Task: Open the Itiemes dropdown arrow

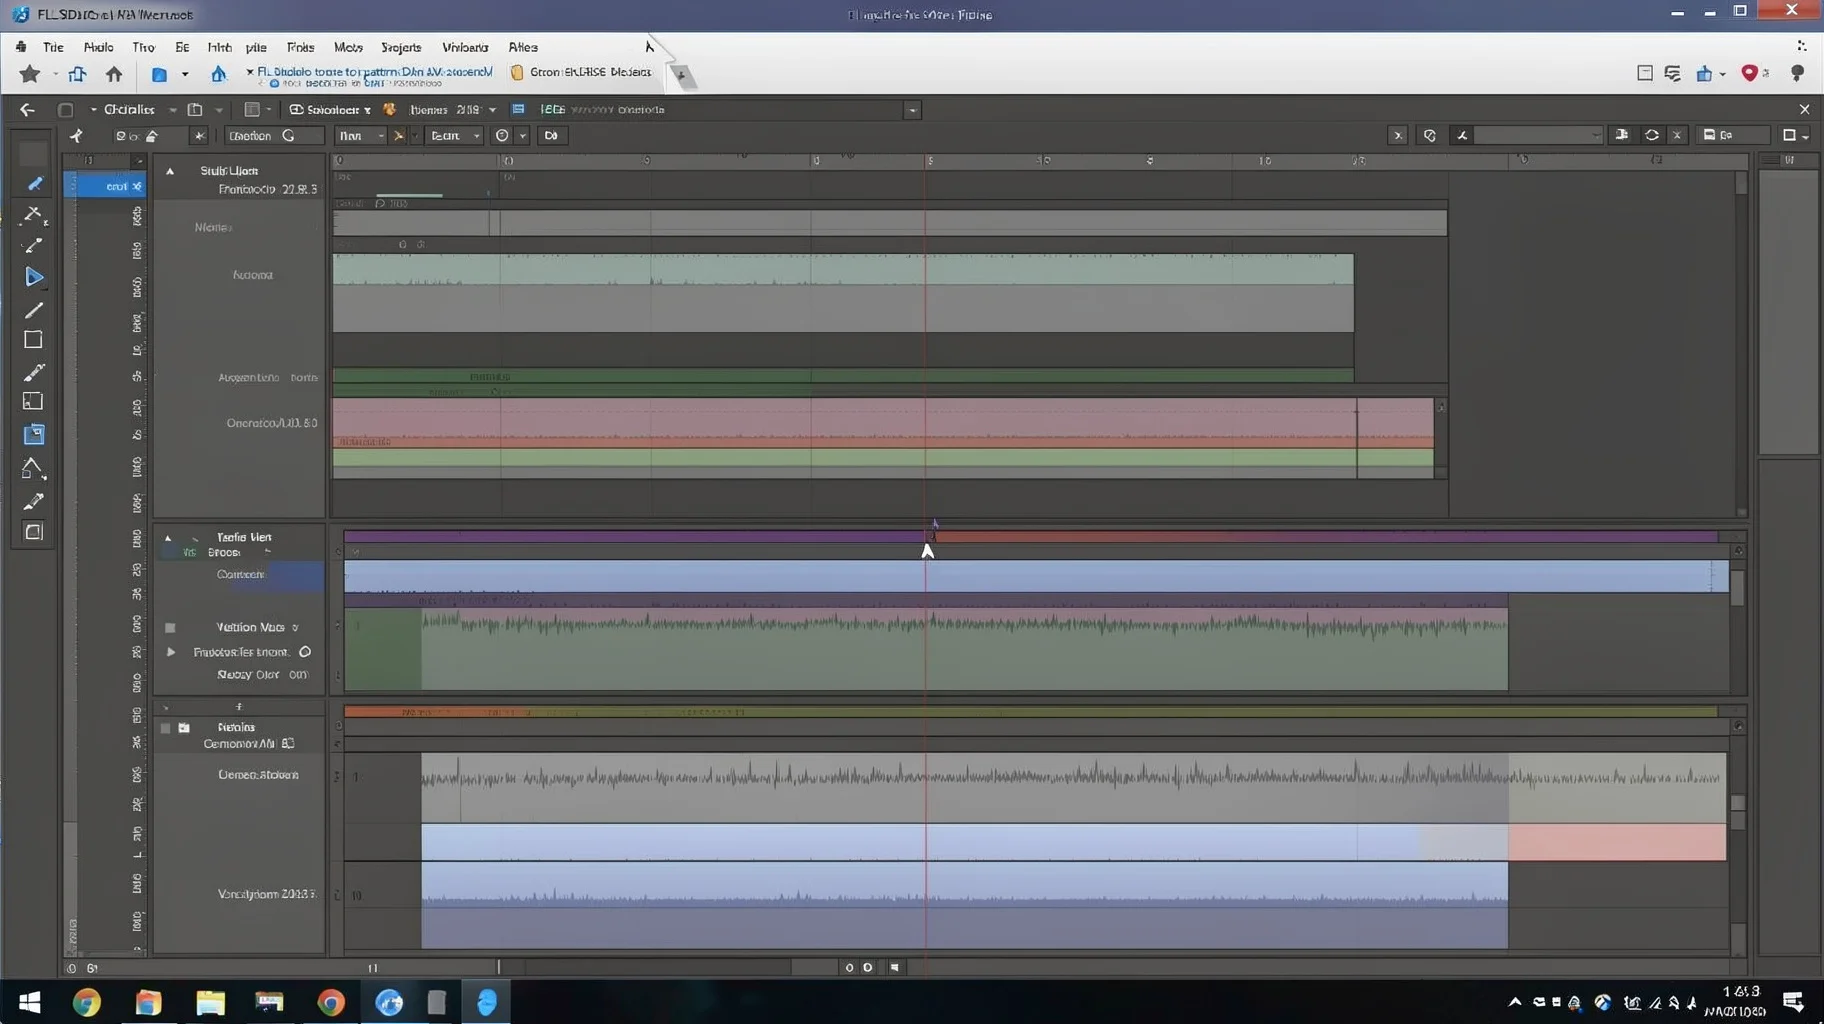Action: (492, 110)
